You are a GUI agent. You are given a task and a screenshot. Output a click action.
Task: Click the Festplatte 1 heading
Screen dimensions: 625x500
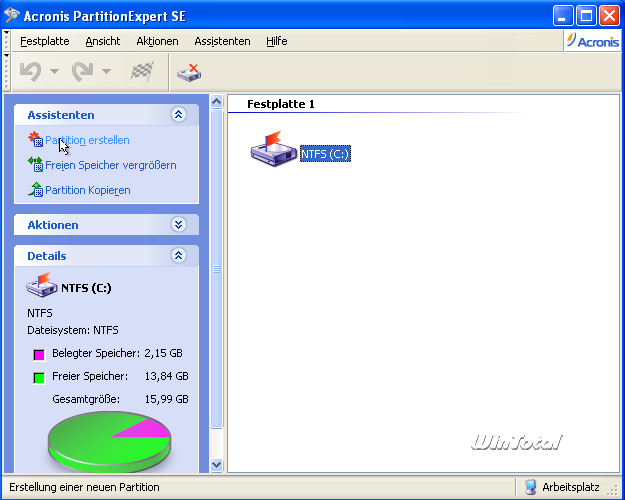coord(281,104)
